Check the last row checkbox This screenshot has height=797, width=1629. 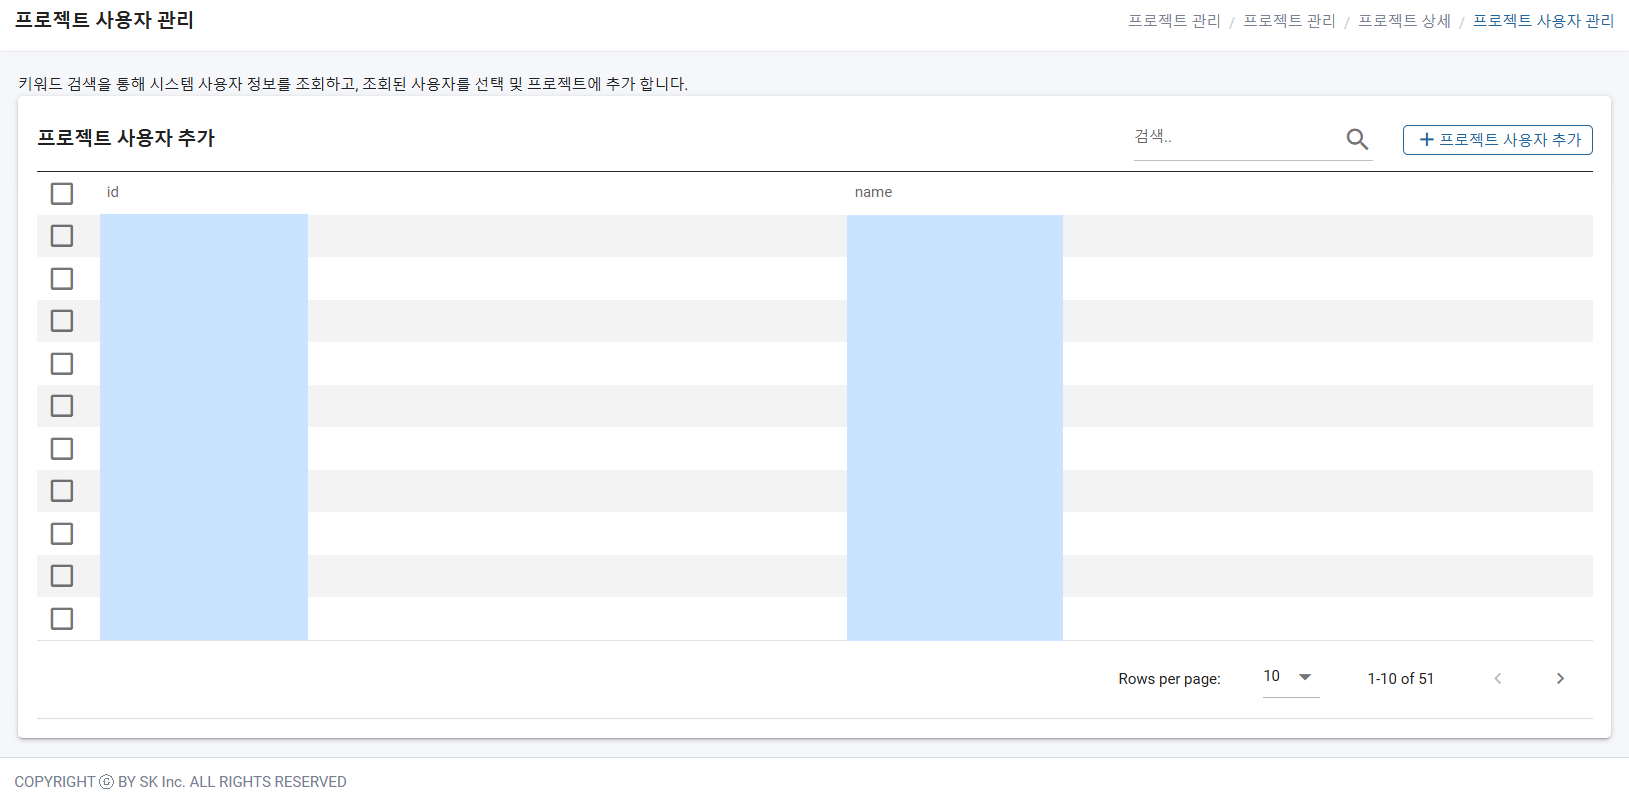pyautogui.click(x=62, y=618)
